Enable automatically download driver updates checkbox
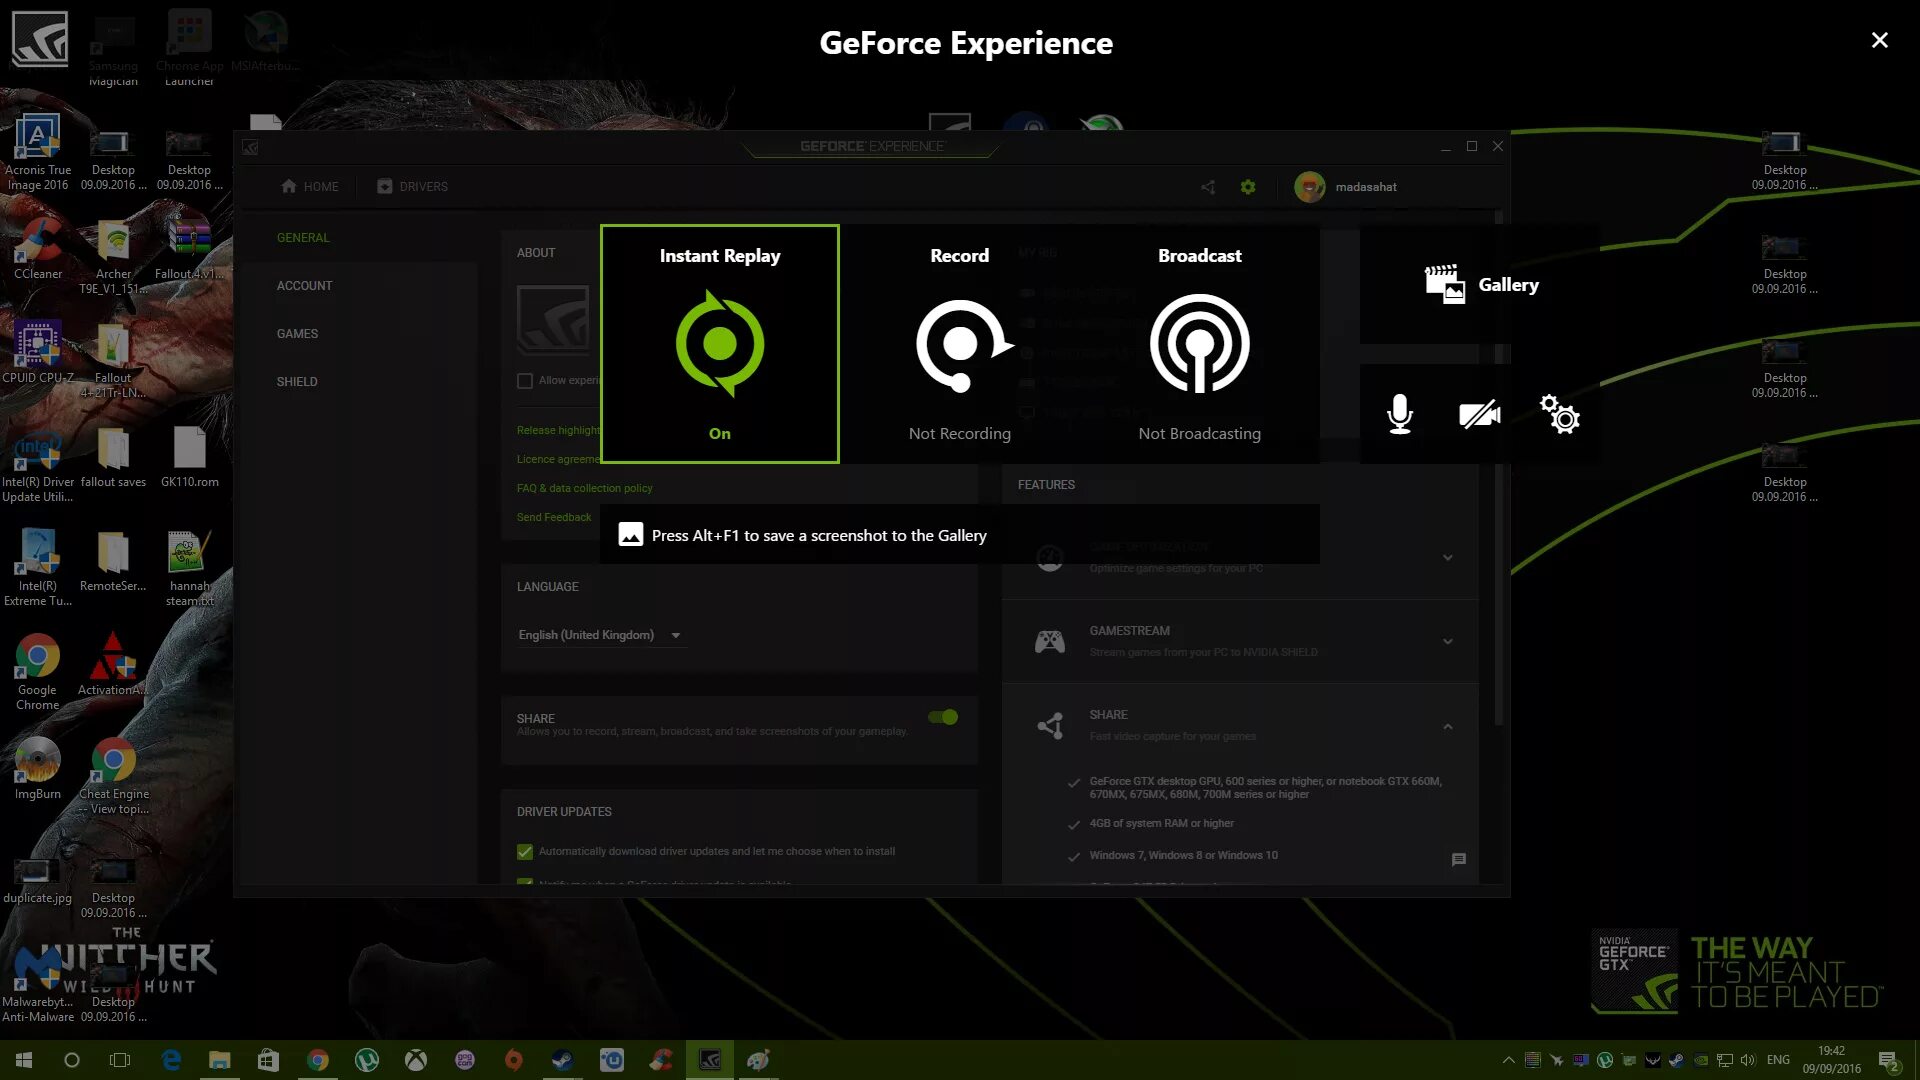The image size is (1920, 1080). click(x=525, y=851)
